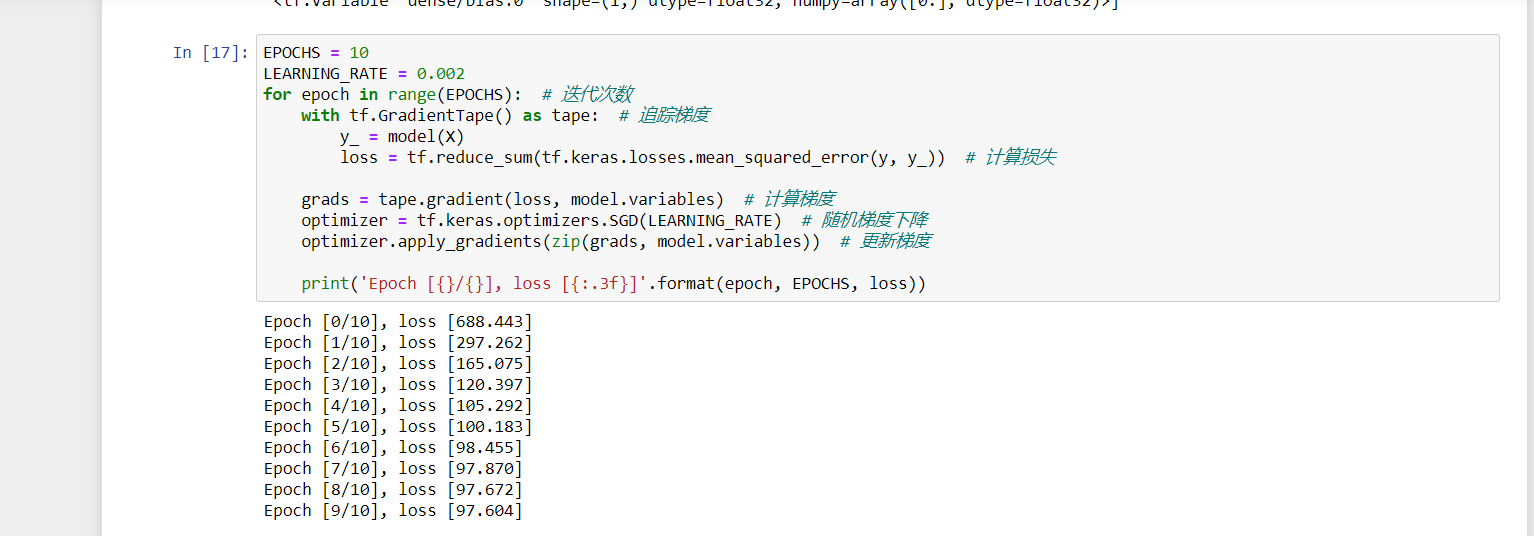Screen dimensions: 1534x536
Task: Click the 随机梯度下降 comment
Action: pyautogui.click(x=867, y=221)
